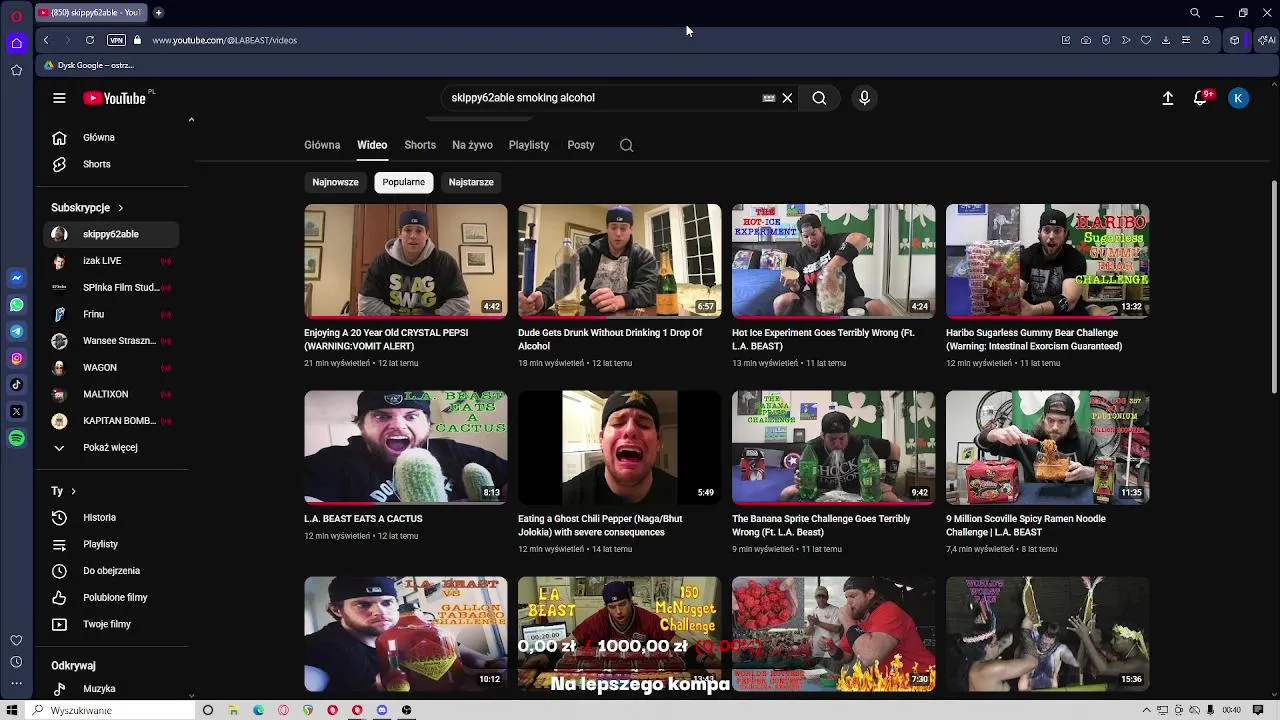Open X (Twitter) in the Opera sidebar
The width and height of the screenshot is (1280, 720).
coord(16,411)
